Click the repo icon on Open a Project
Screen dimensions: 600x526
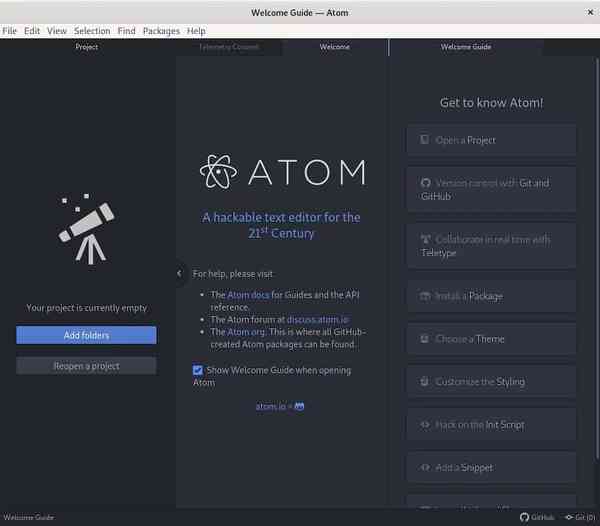pos(424,140)
